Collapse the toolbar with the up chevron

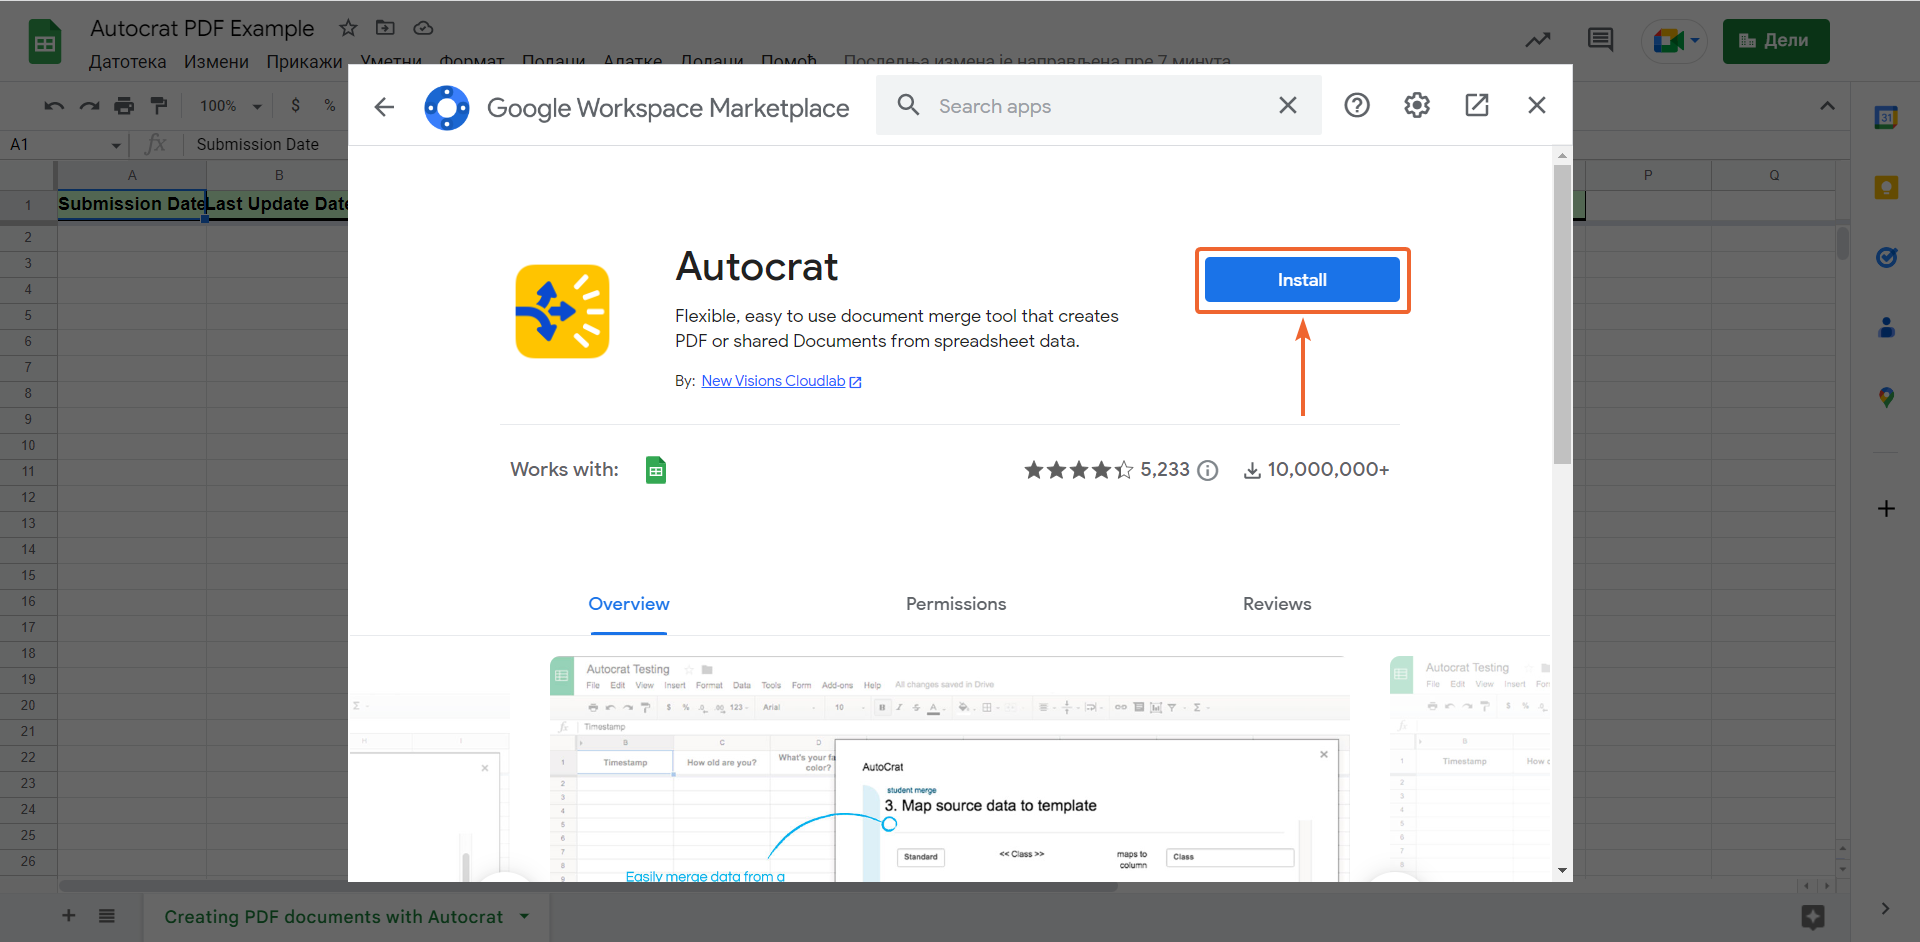(1827, 106)
